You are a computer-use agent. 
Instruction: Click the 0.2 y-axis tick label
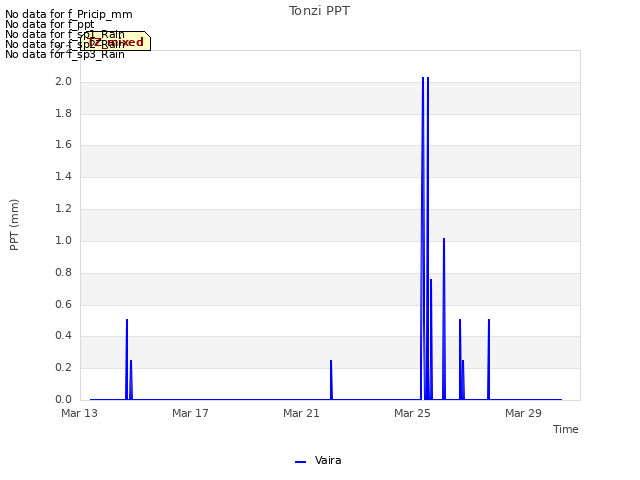click(63, 367)
